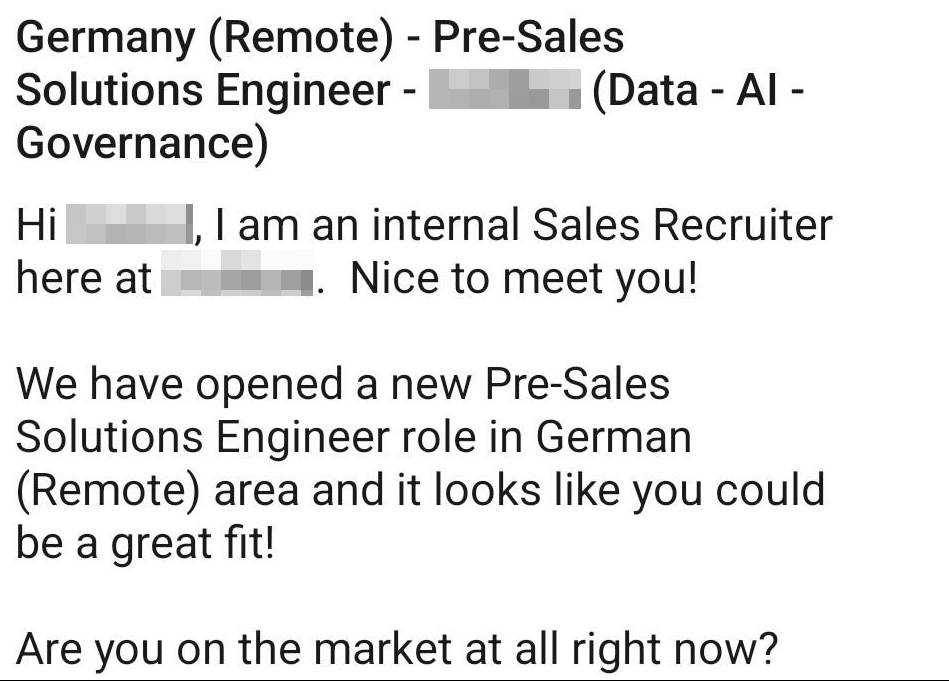Image resolution: width=949 pixels, height=681 pixels.
Task: Click the greeting word "Hi"
Action: [x=37, y=225]
